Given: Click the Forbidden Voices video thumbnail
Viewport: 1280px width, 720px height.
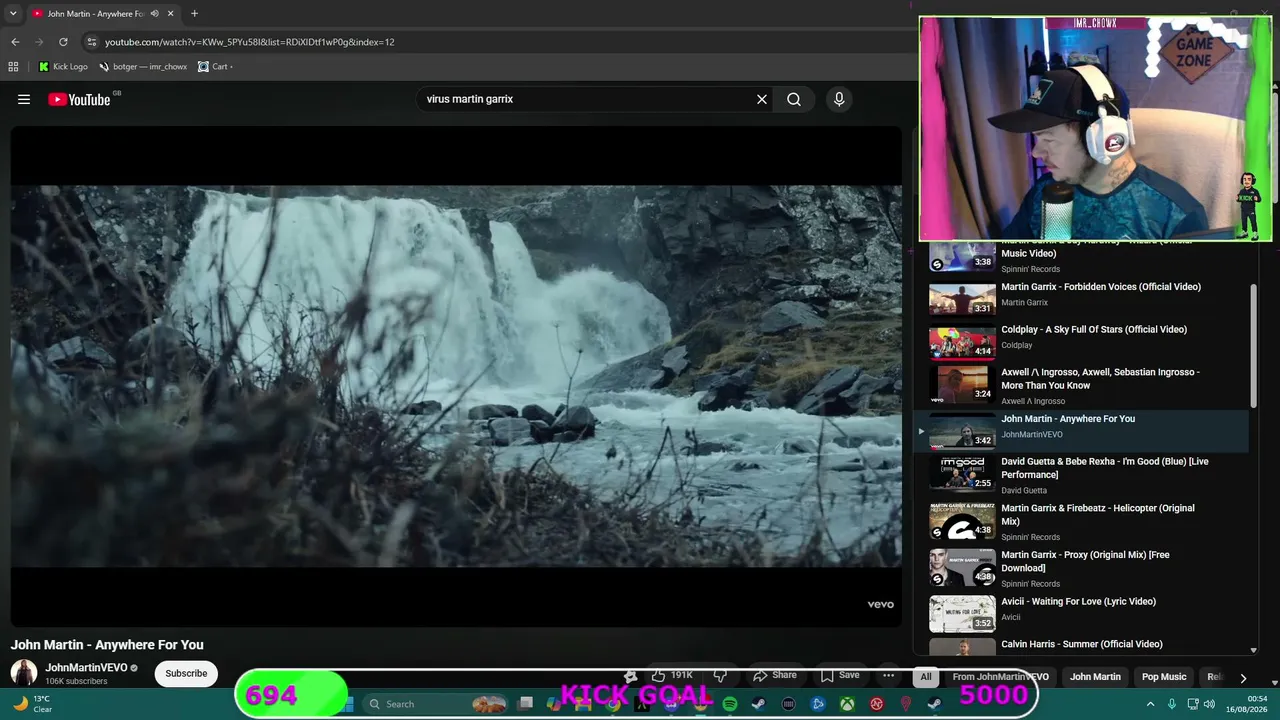Looking at the screenshot, I should tap(962, 299).
